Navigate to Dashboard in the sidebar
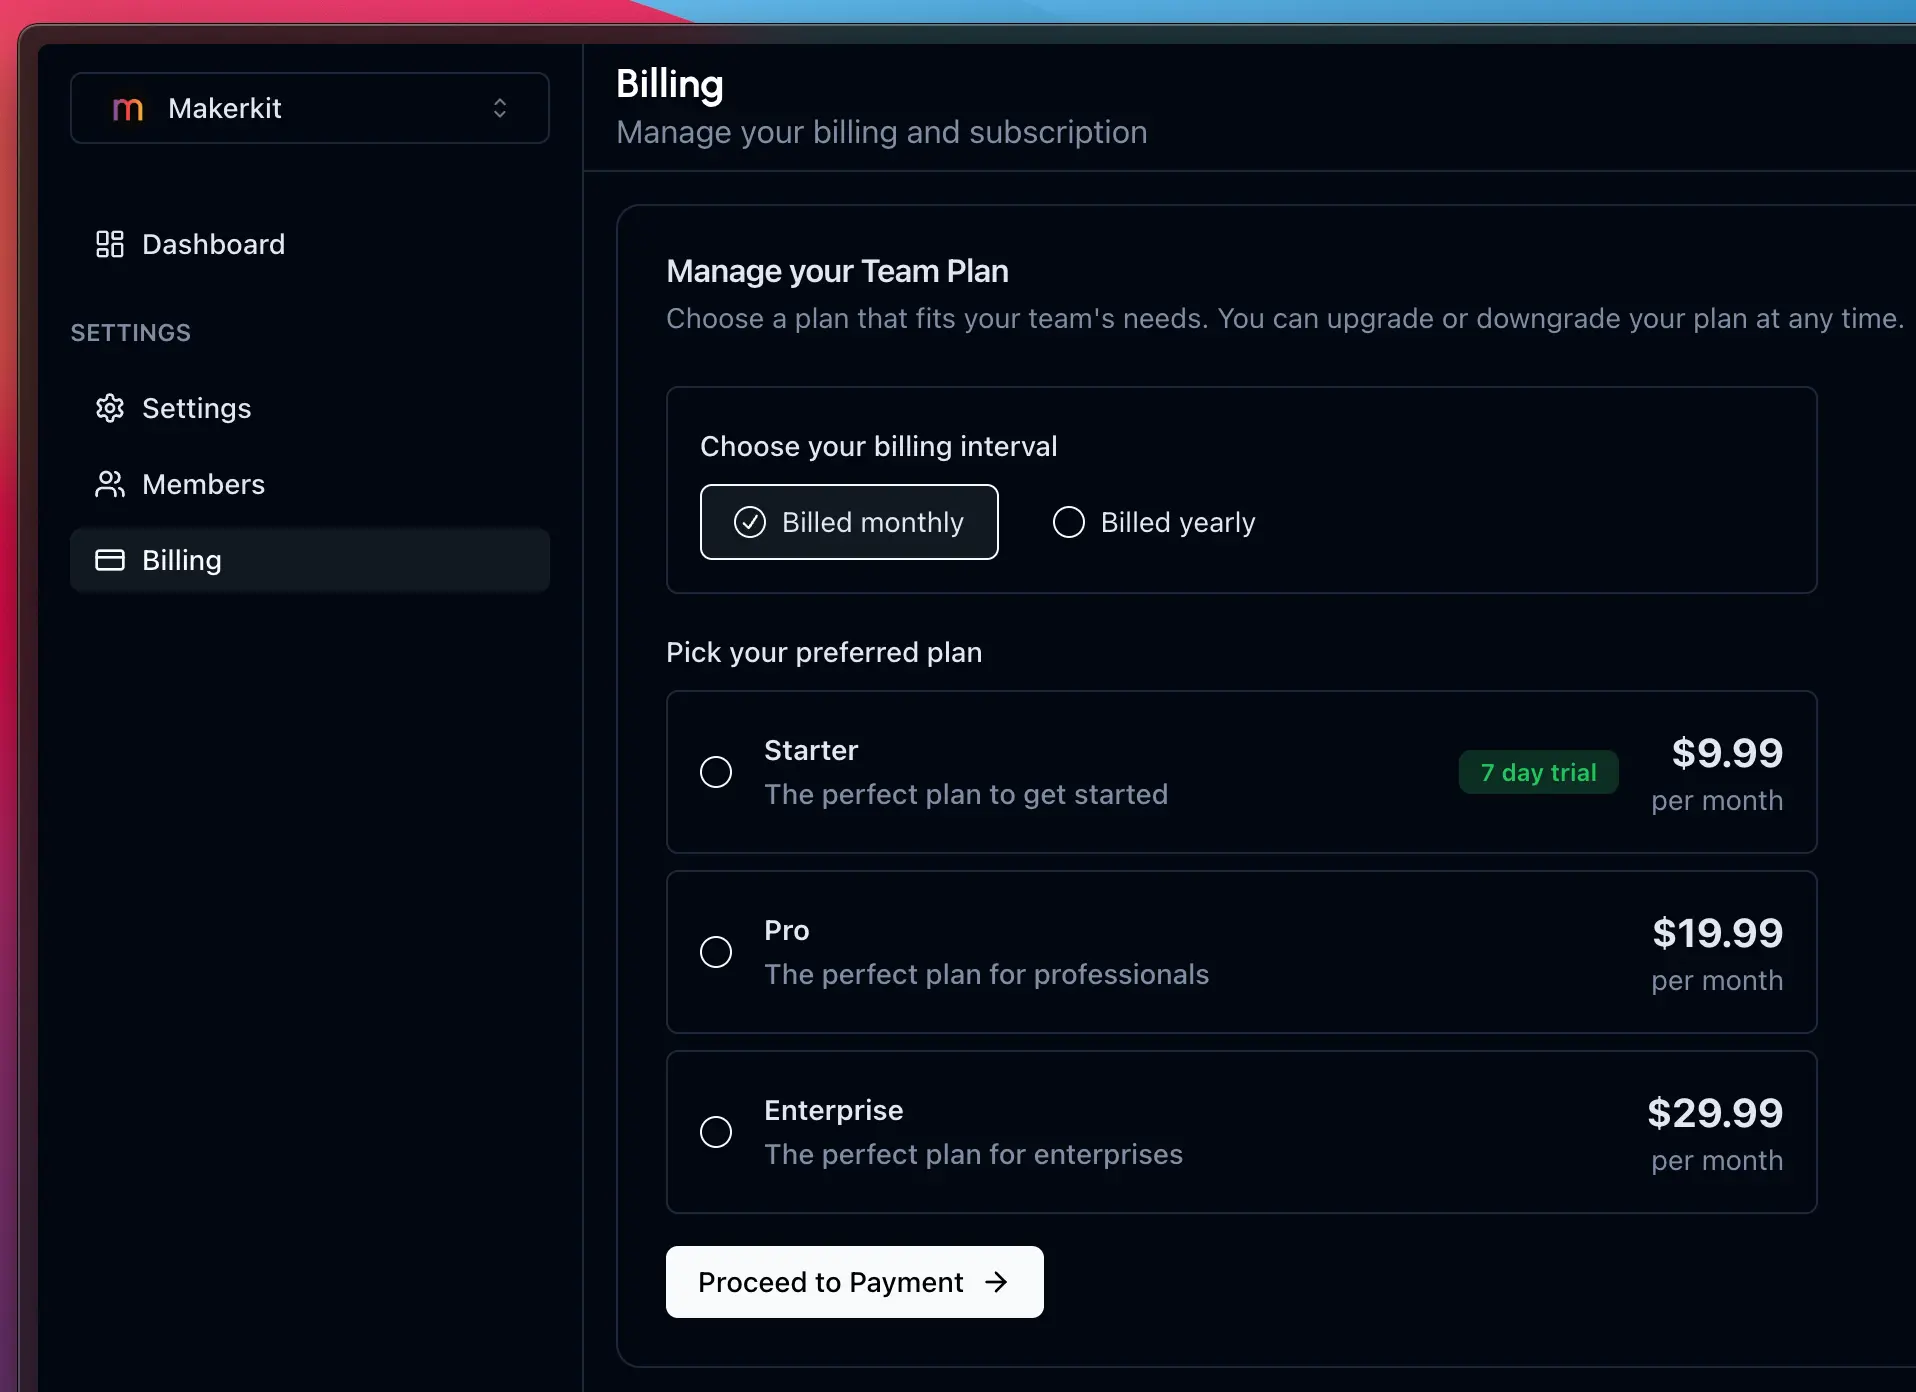Viewport: 1916px width, 1392px height. click(x=212, y=244)
